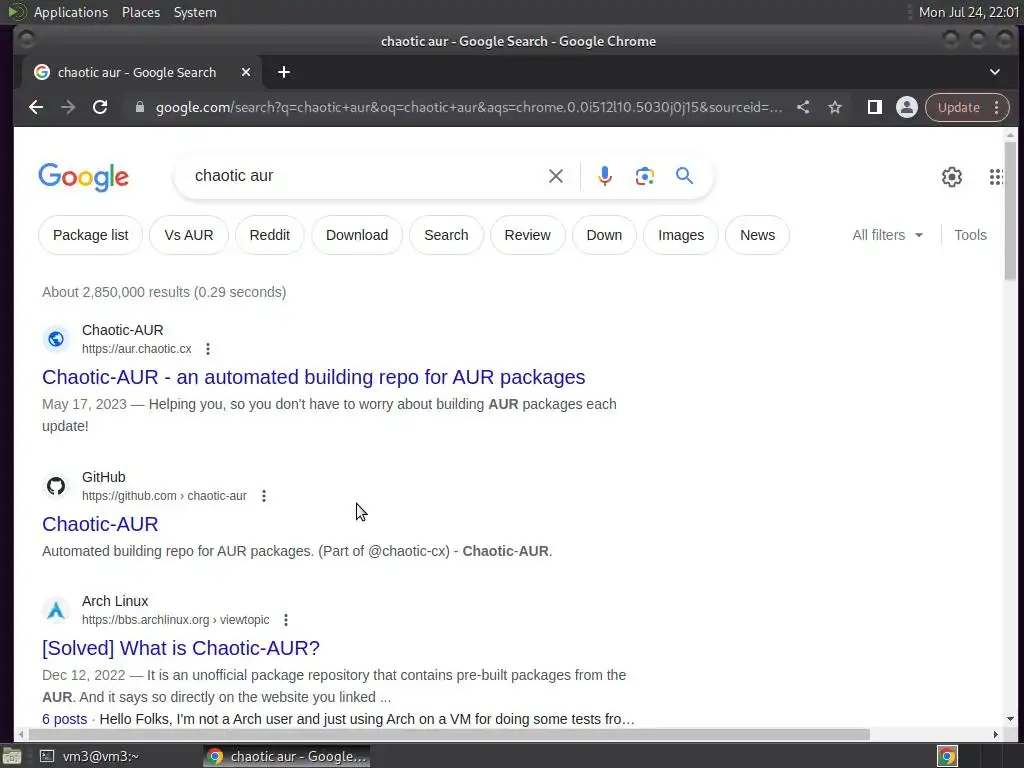
Task: Open a new tab
Action: click(283, 72)
